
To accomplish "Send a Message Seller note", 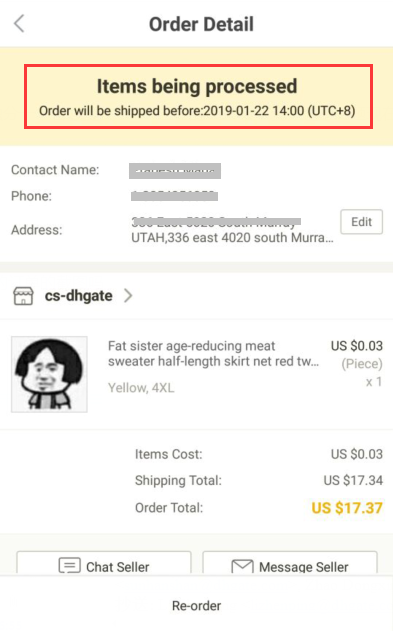I will tap(290, 563).
